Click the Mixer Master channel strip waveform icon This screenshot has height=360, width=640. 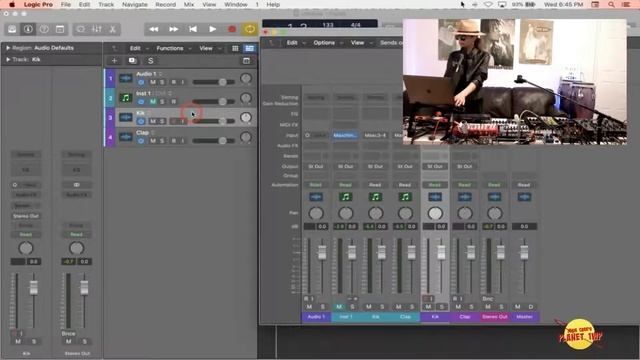pos(524,197)
